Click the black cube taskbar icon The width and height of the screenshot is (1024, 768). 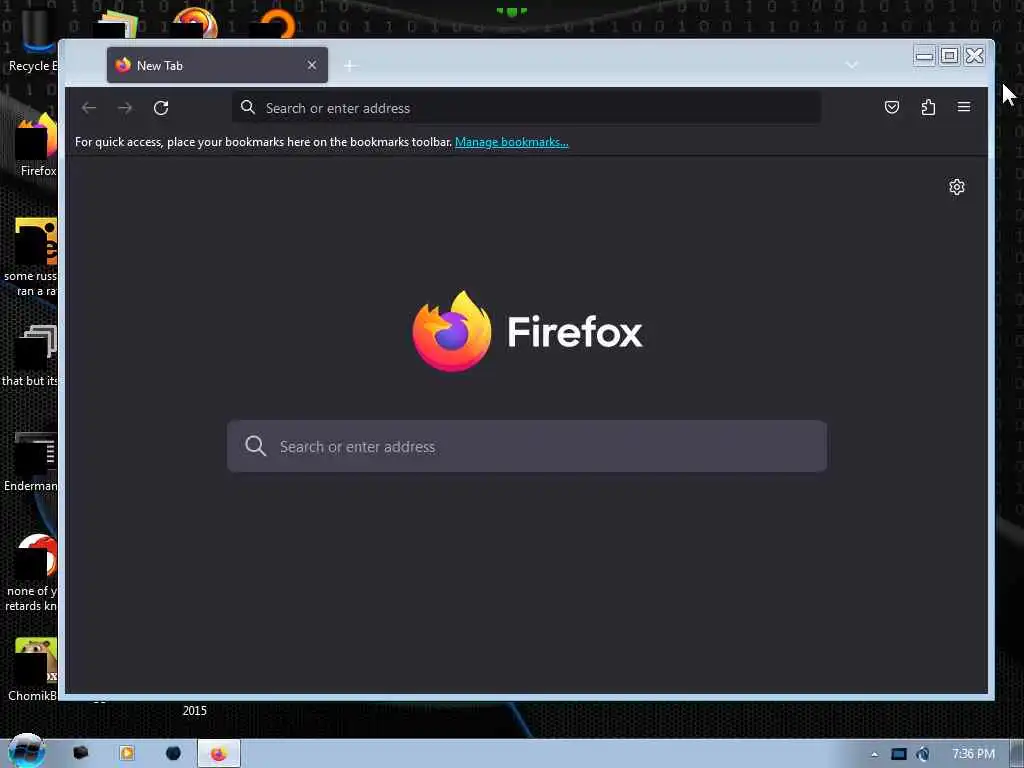click(80, 753)
